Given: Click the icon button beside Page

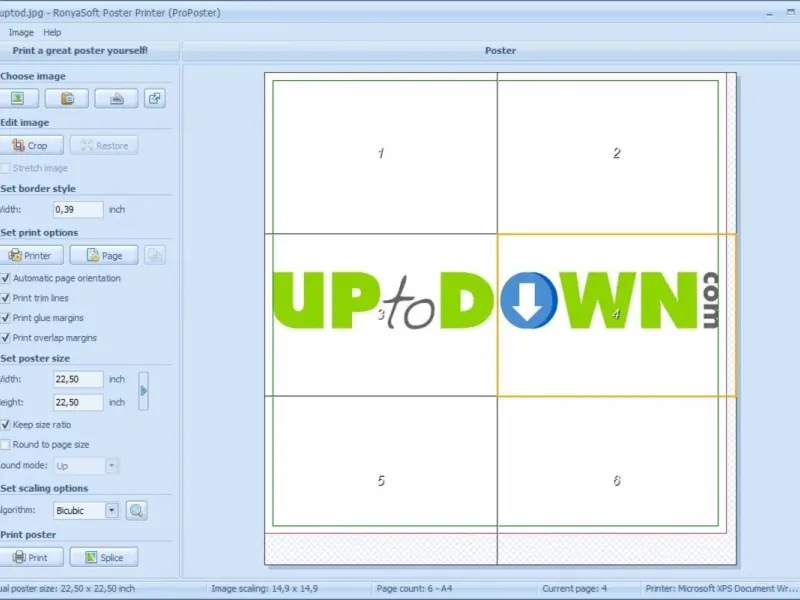Looking at the screenshot, I should point(155,255).
